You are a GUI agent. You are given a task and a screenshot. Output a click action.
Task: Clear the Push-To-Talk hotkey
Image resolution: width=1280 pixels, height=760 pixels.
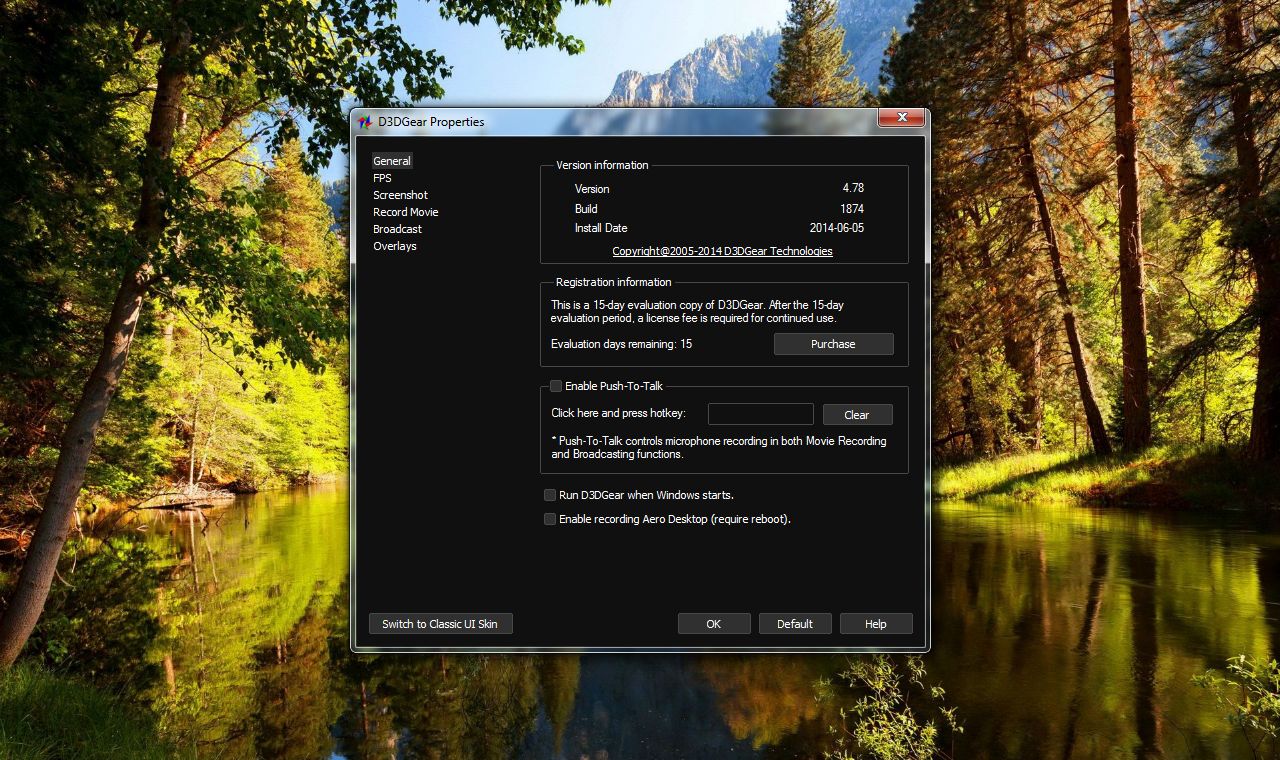(x=857, y=415)
